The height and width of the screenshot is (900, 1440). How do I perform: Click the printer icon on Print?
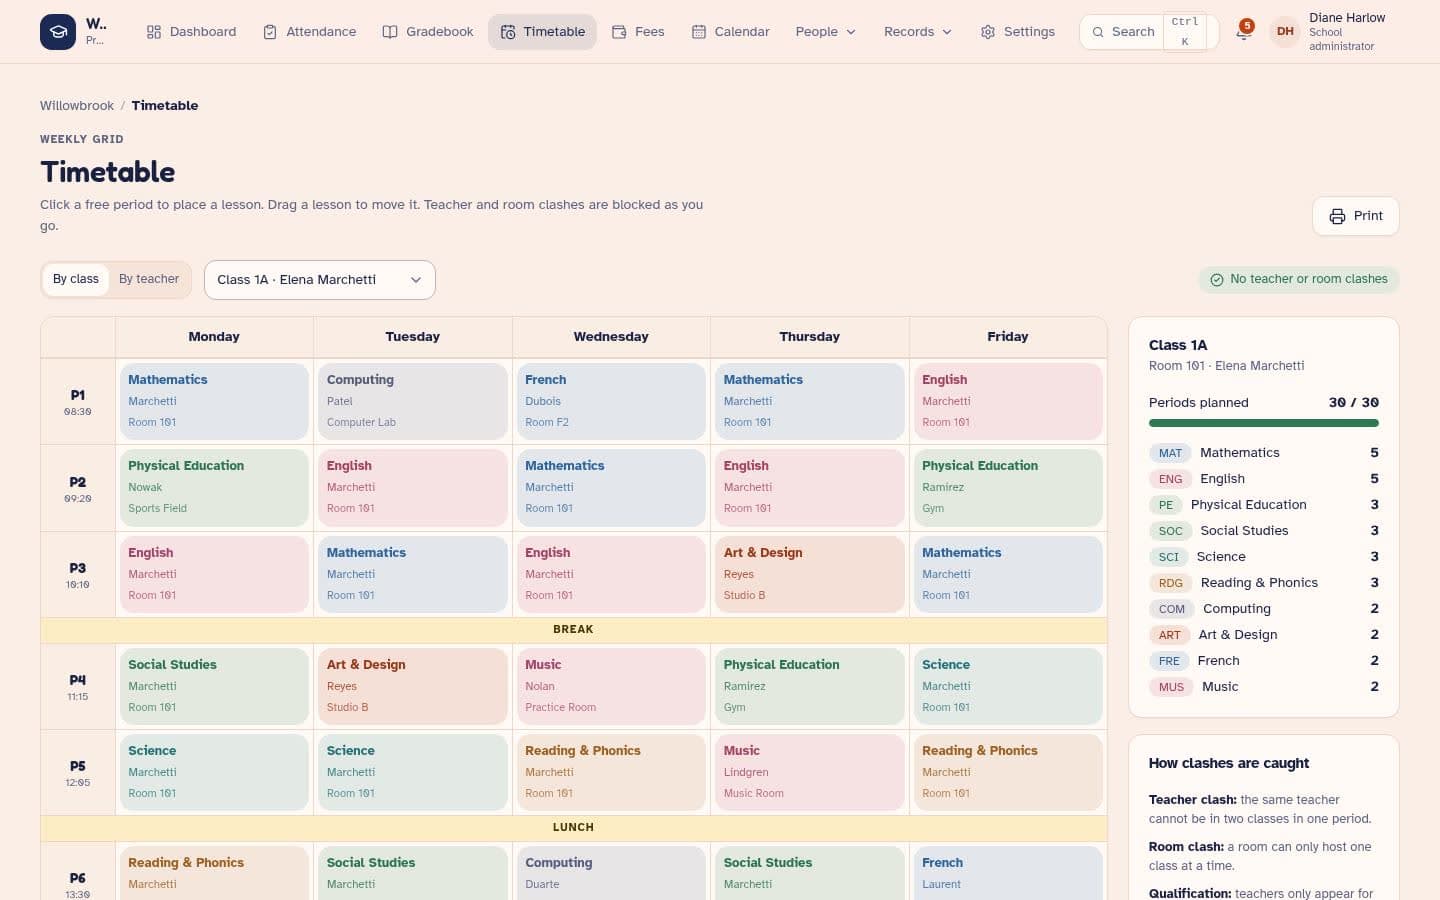(1337, 216)
